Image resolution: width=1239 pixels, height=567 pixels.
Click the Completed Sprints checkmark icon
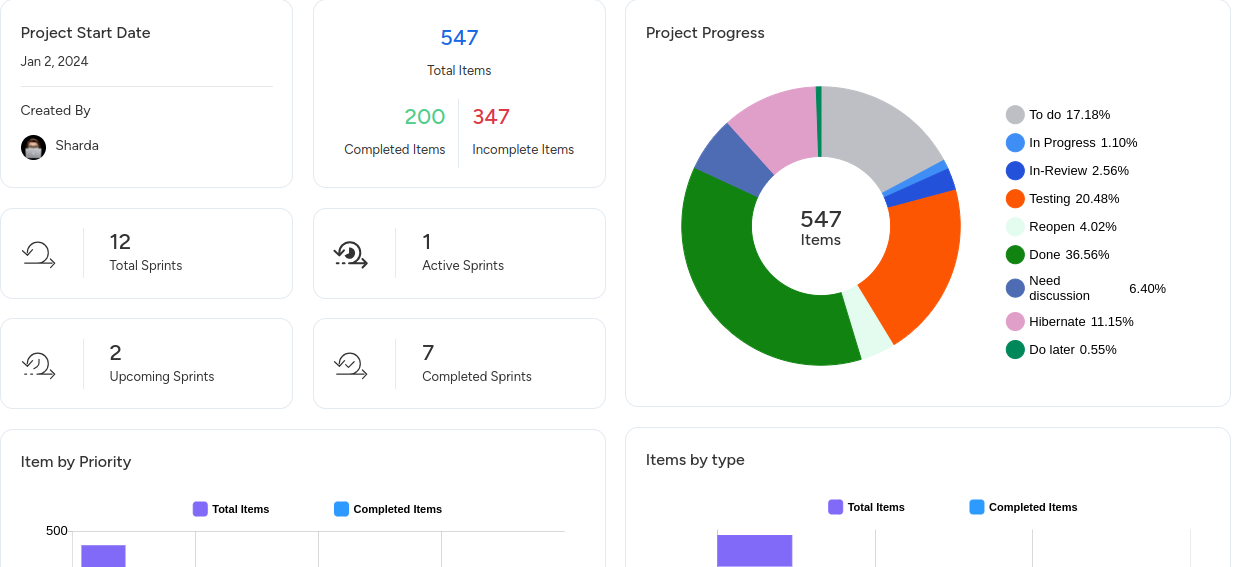click(x=351, y=365)
